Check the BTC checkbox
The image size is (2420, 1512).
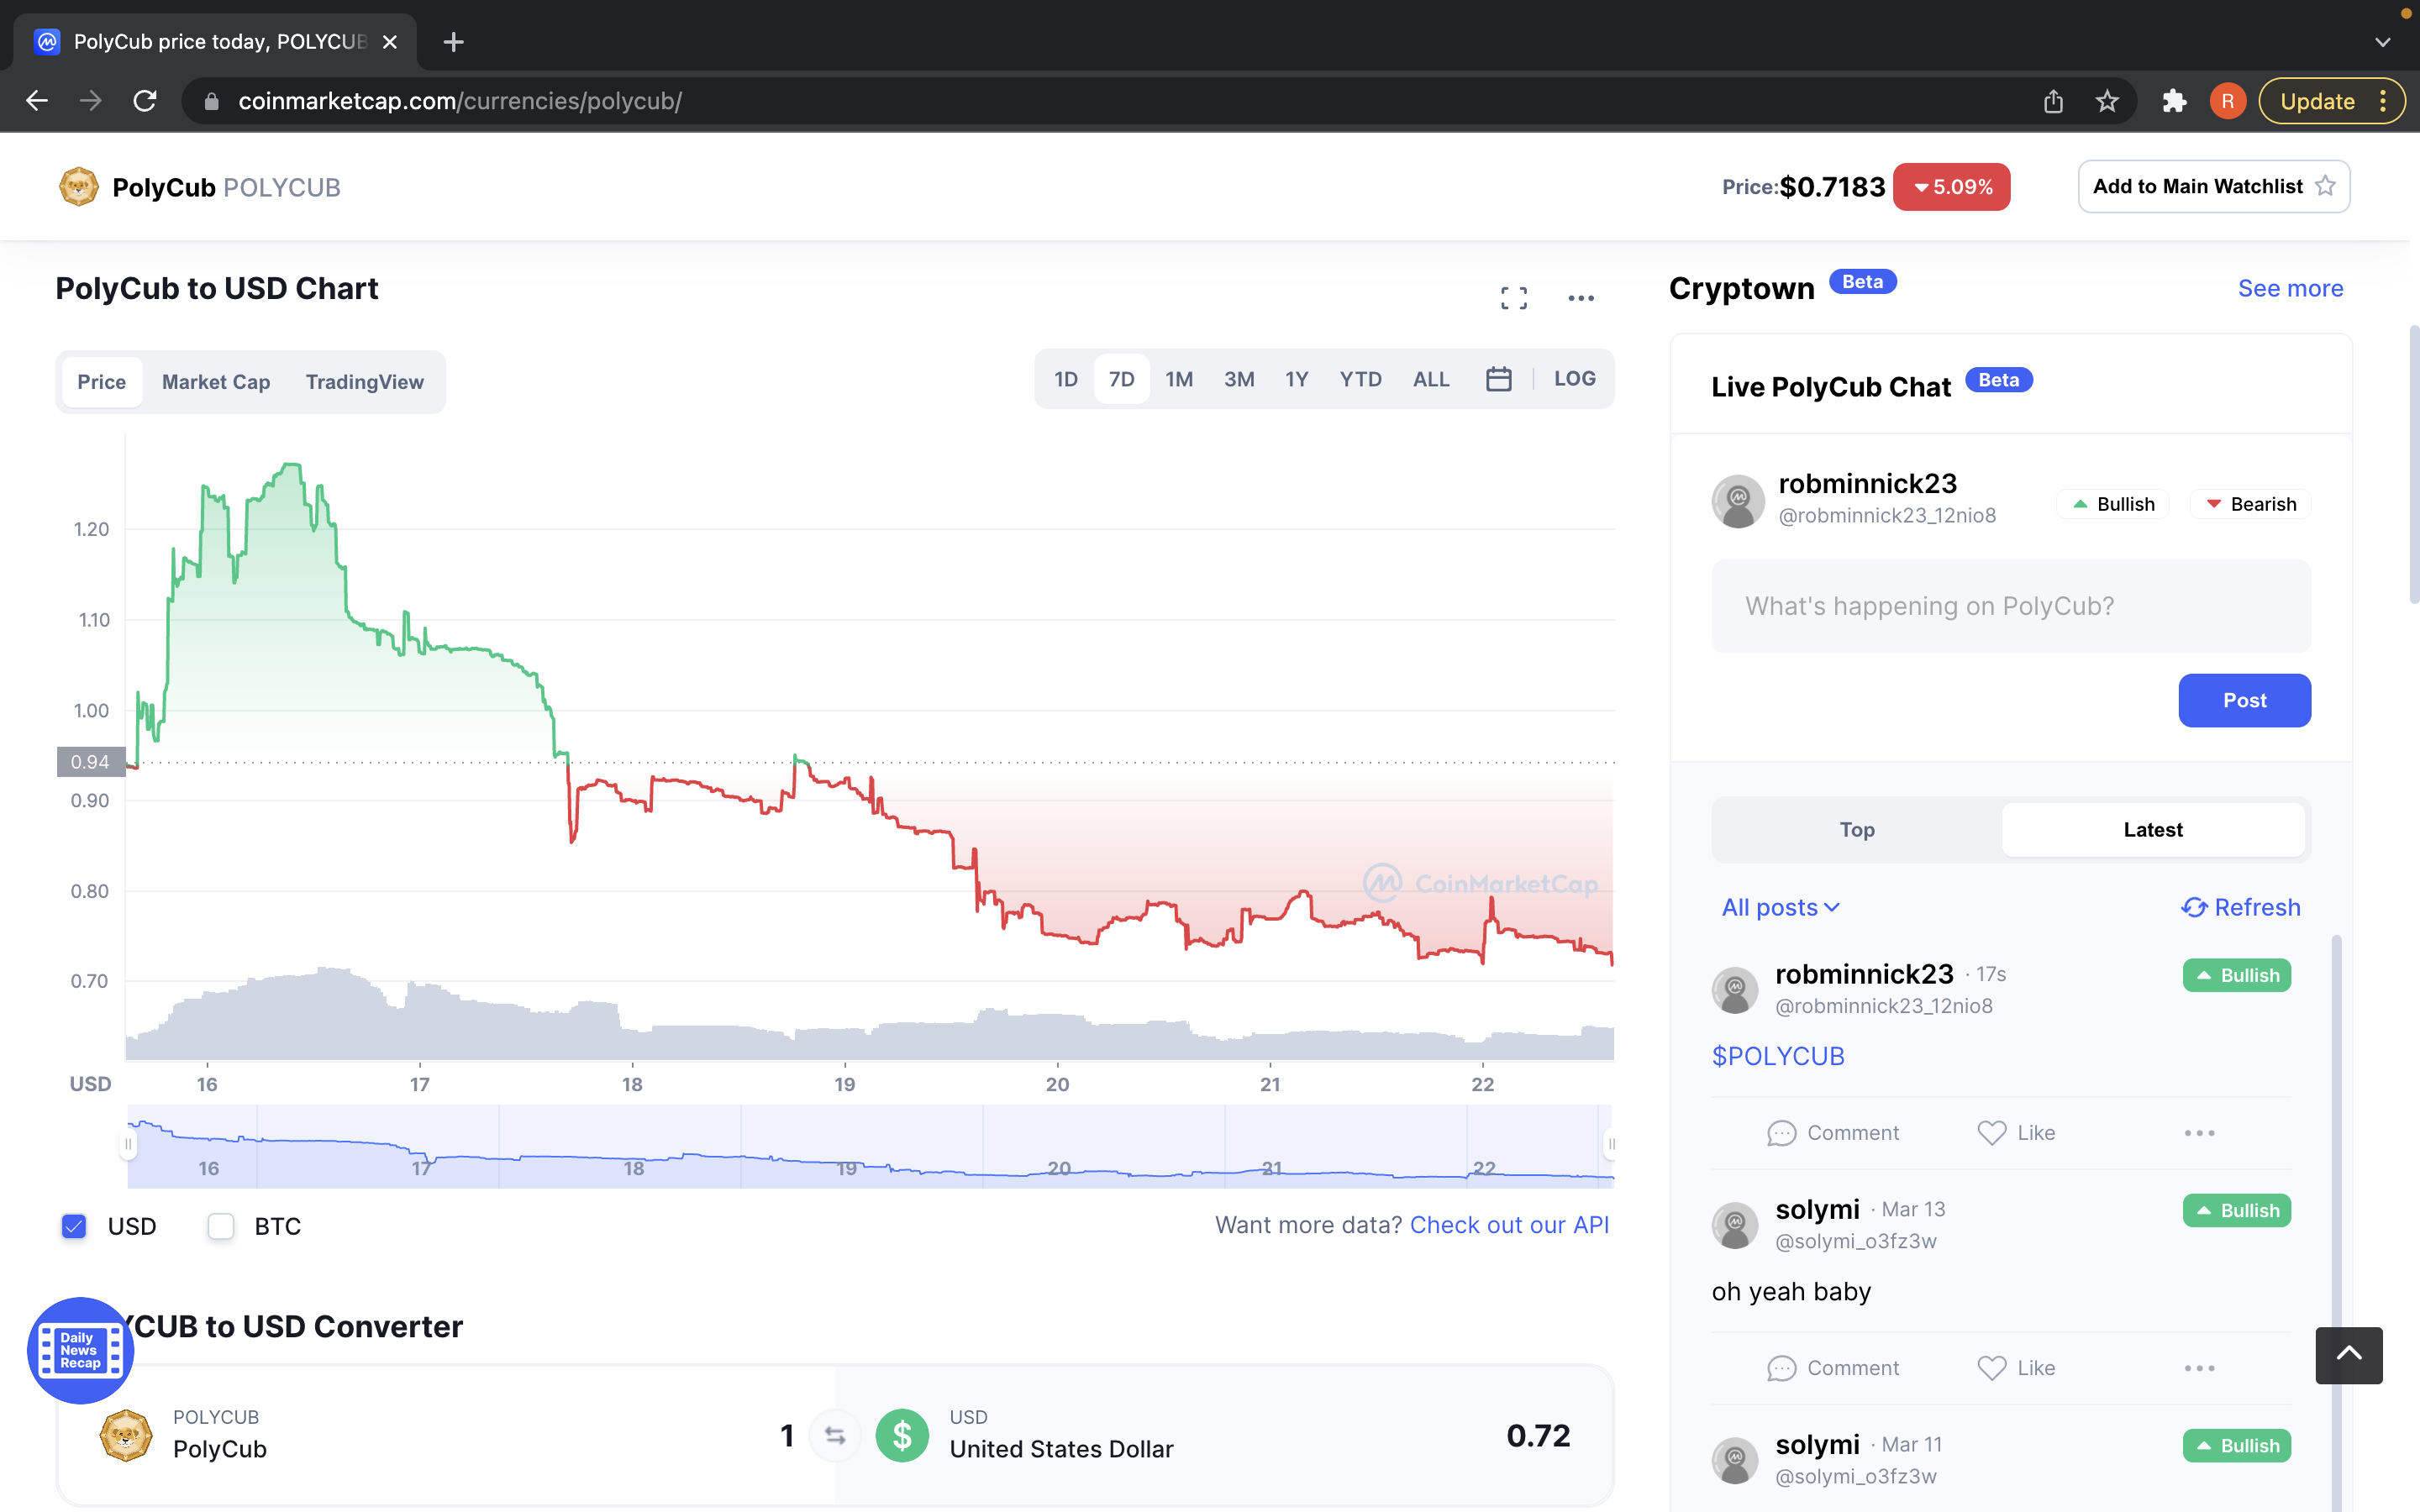[x=221, y=1226]
